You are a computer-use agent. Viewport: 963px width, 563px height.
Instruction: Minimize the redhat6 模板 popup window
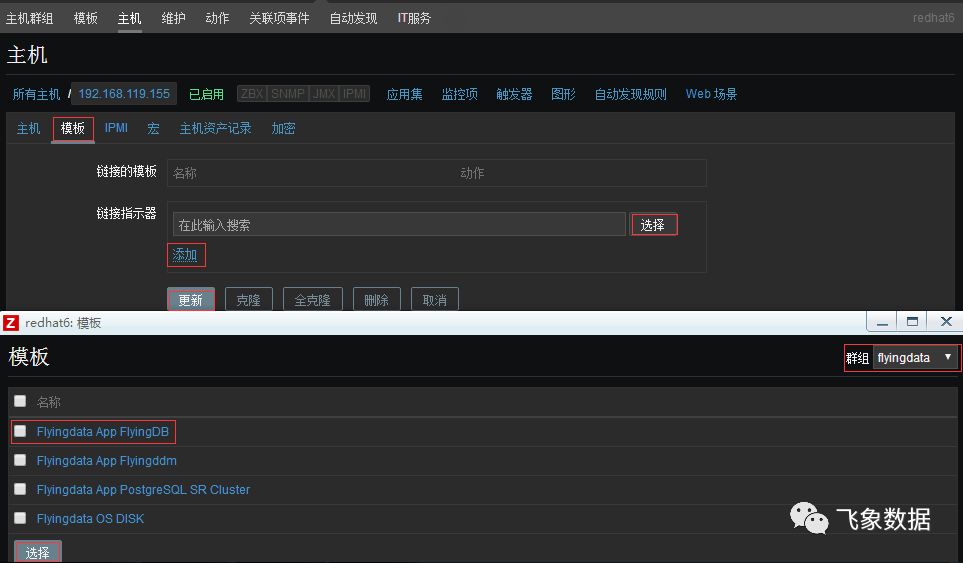tap(882, 322)
